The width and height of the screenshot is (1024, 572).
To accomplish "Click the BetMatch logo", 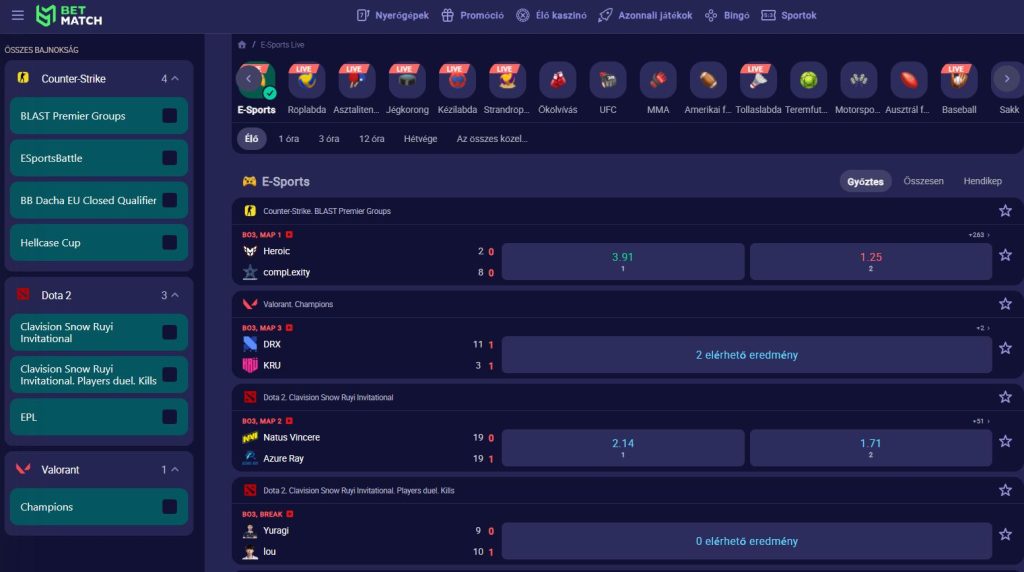I will coord(69,15).
